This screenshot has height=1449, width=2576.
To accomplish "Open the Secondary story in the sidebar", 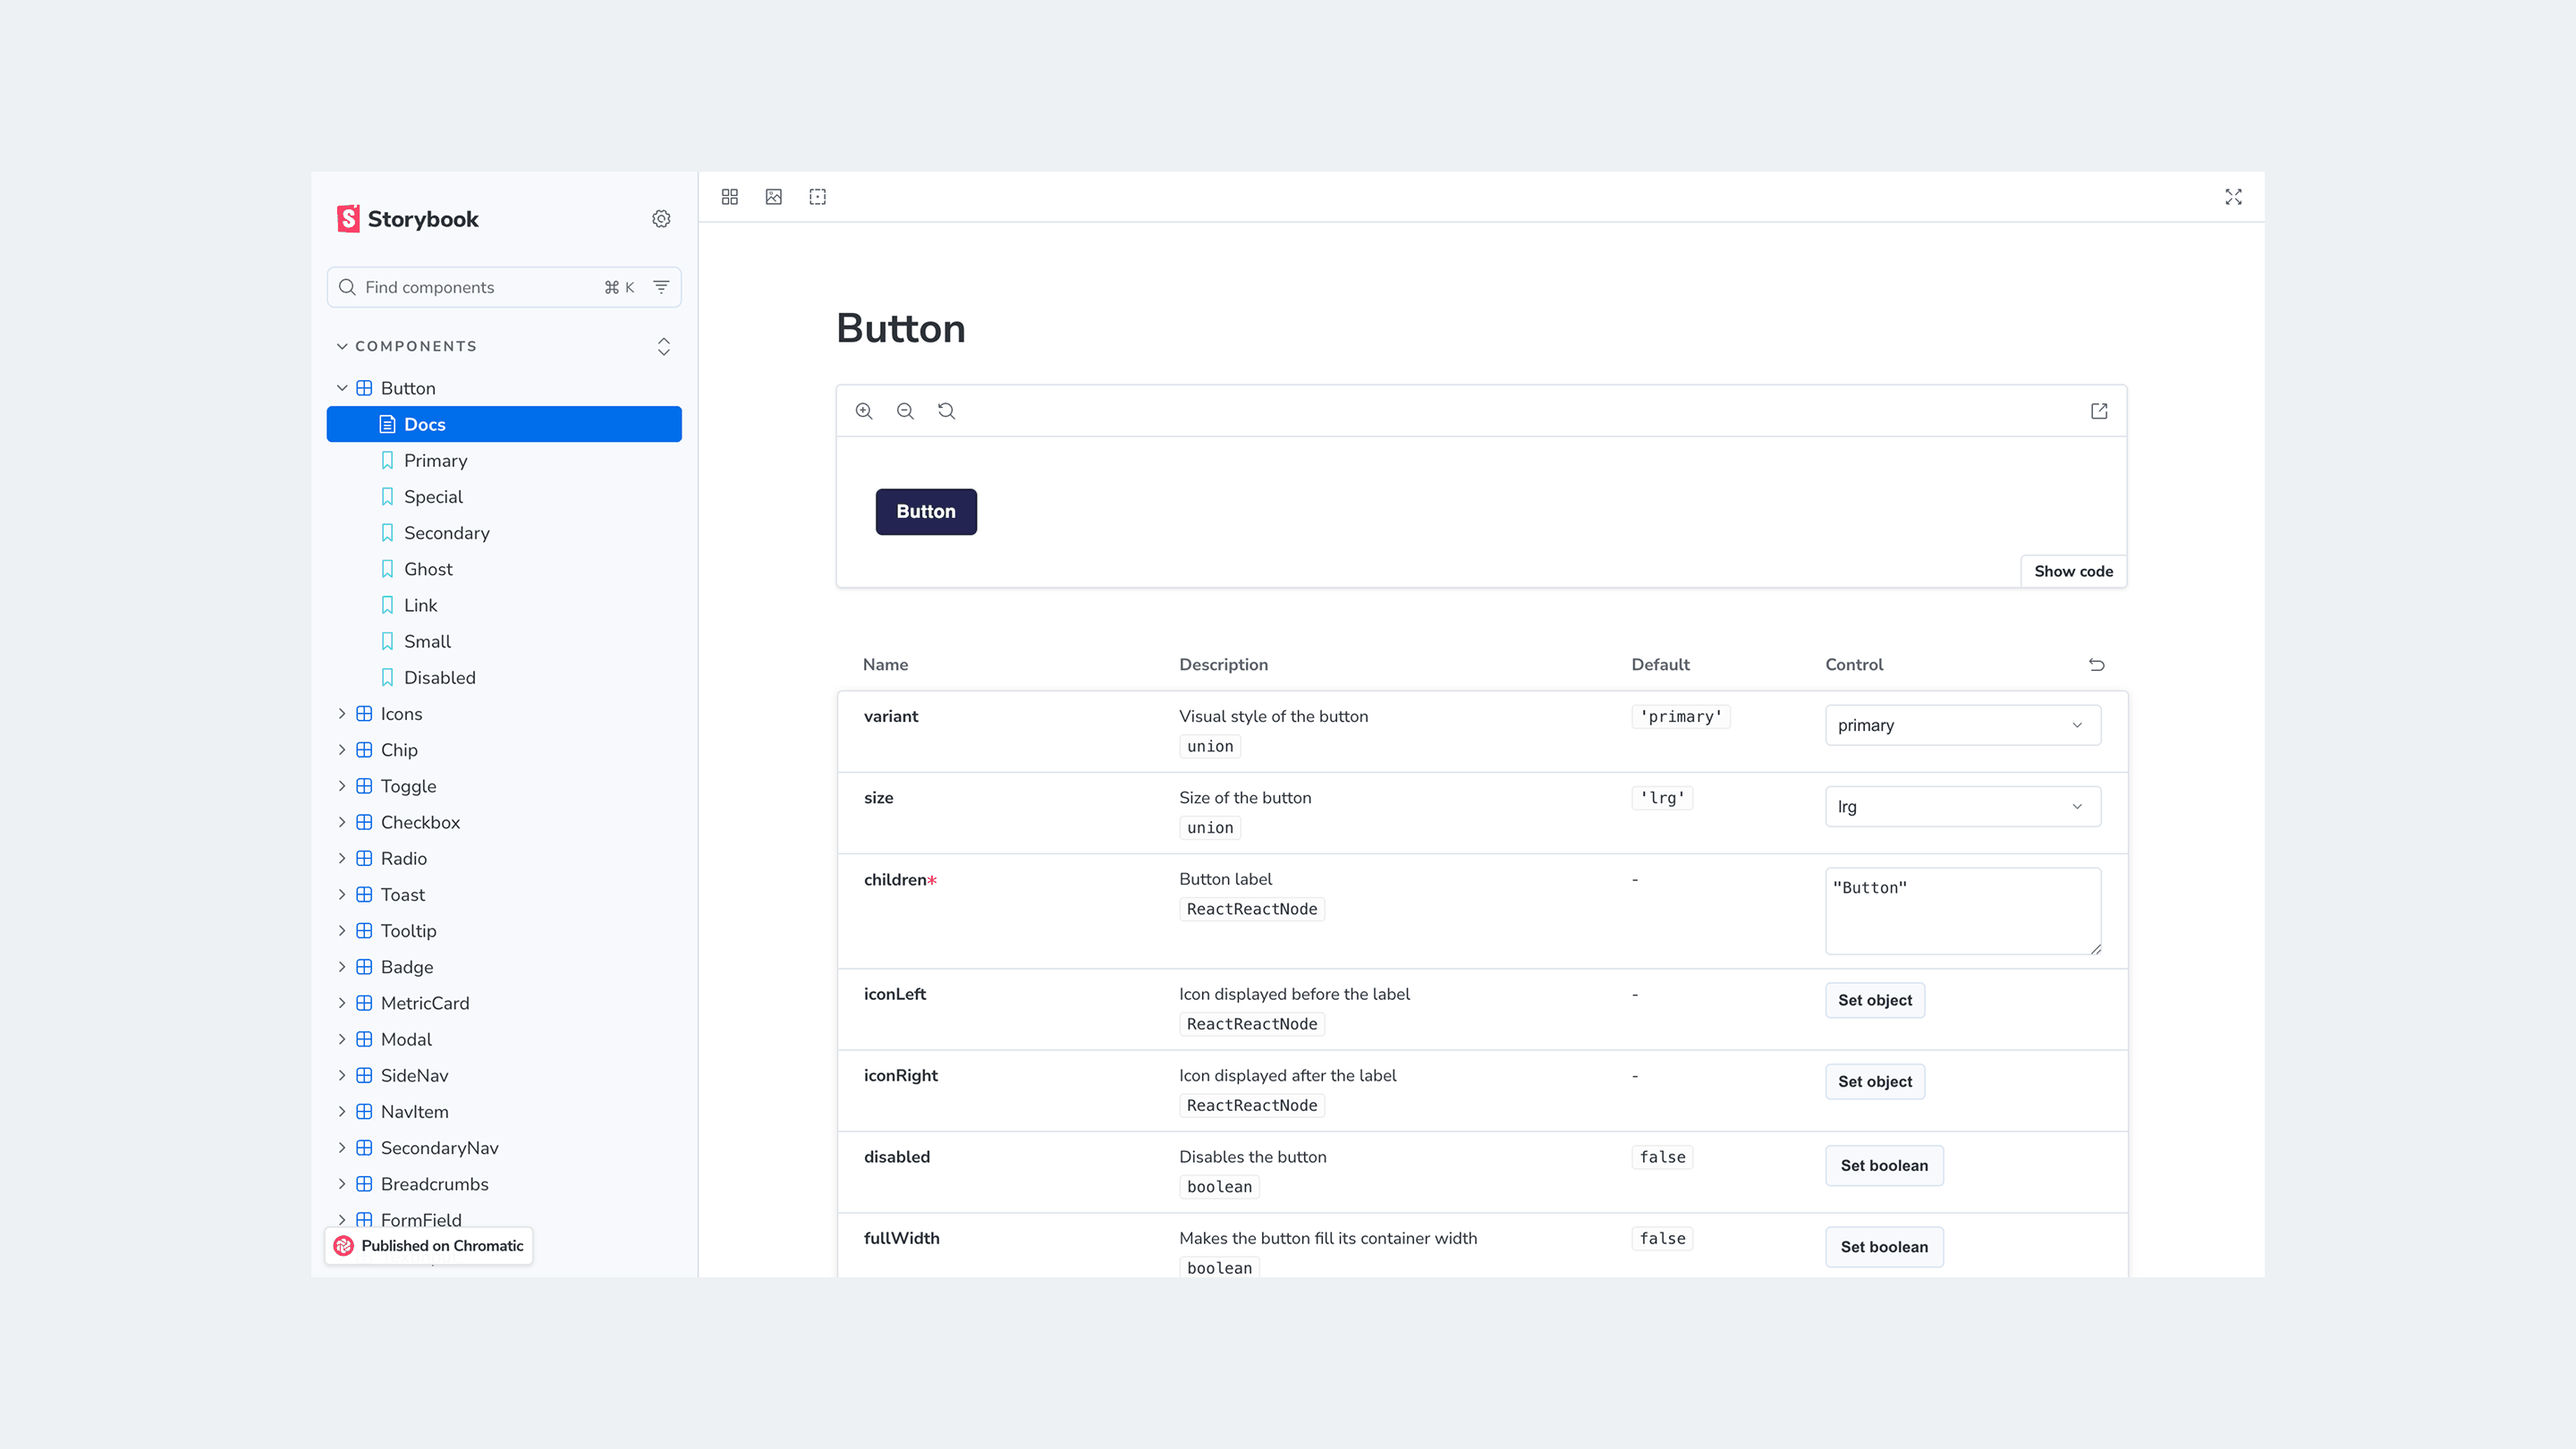I will click(x=447, y=533).
